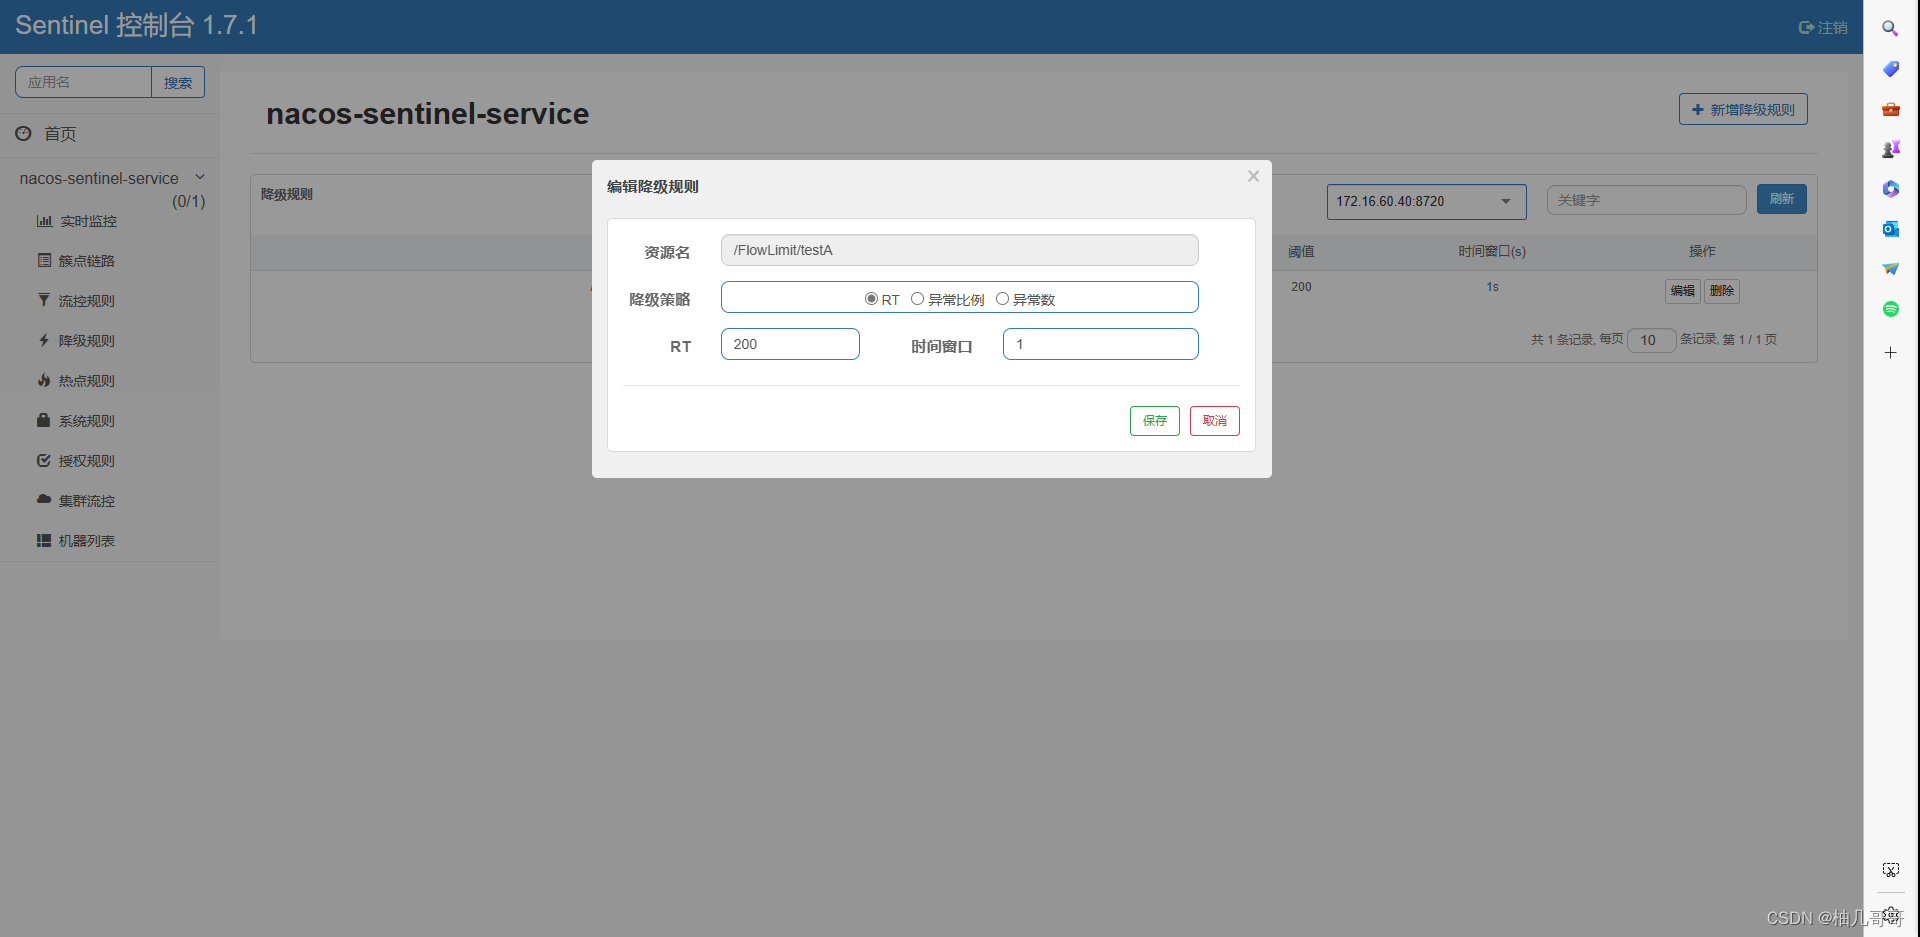Click the filter icon beside 流控规则
This screenshot has height=937, width=1920.
(x=44, y=300)
